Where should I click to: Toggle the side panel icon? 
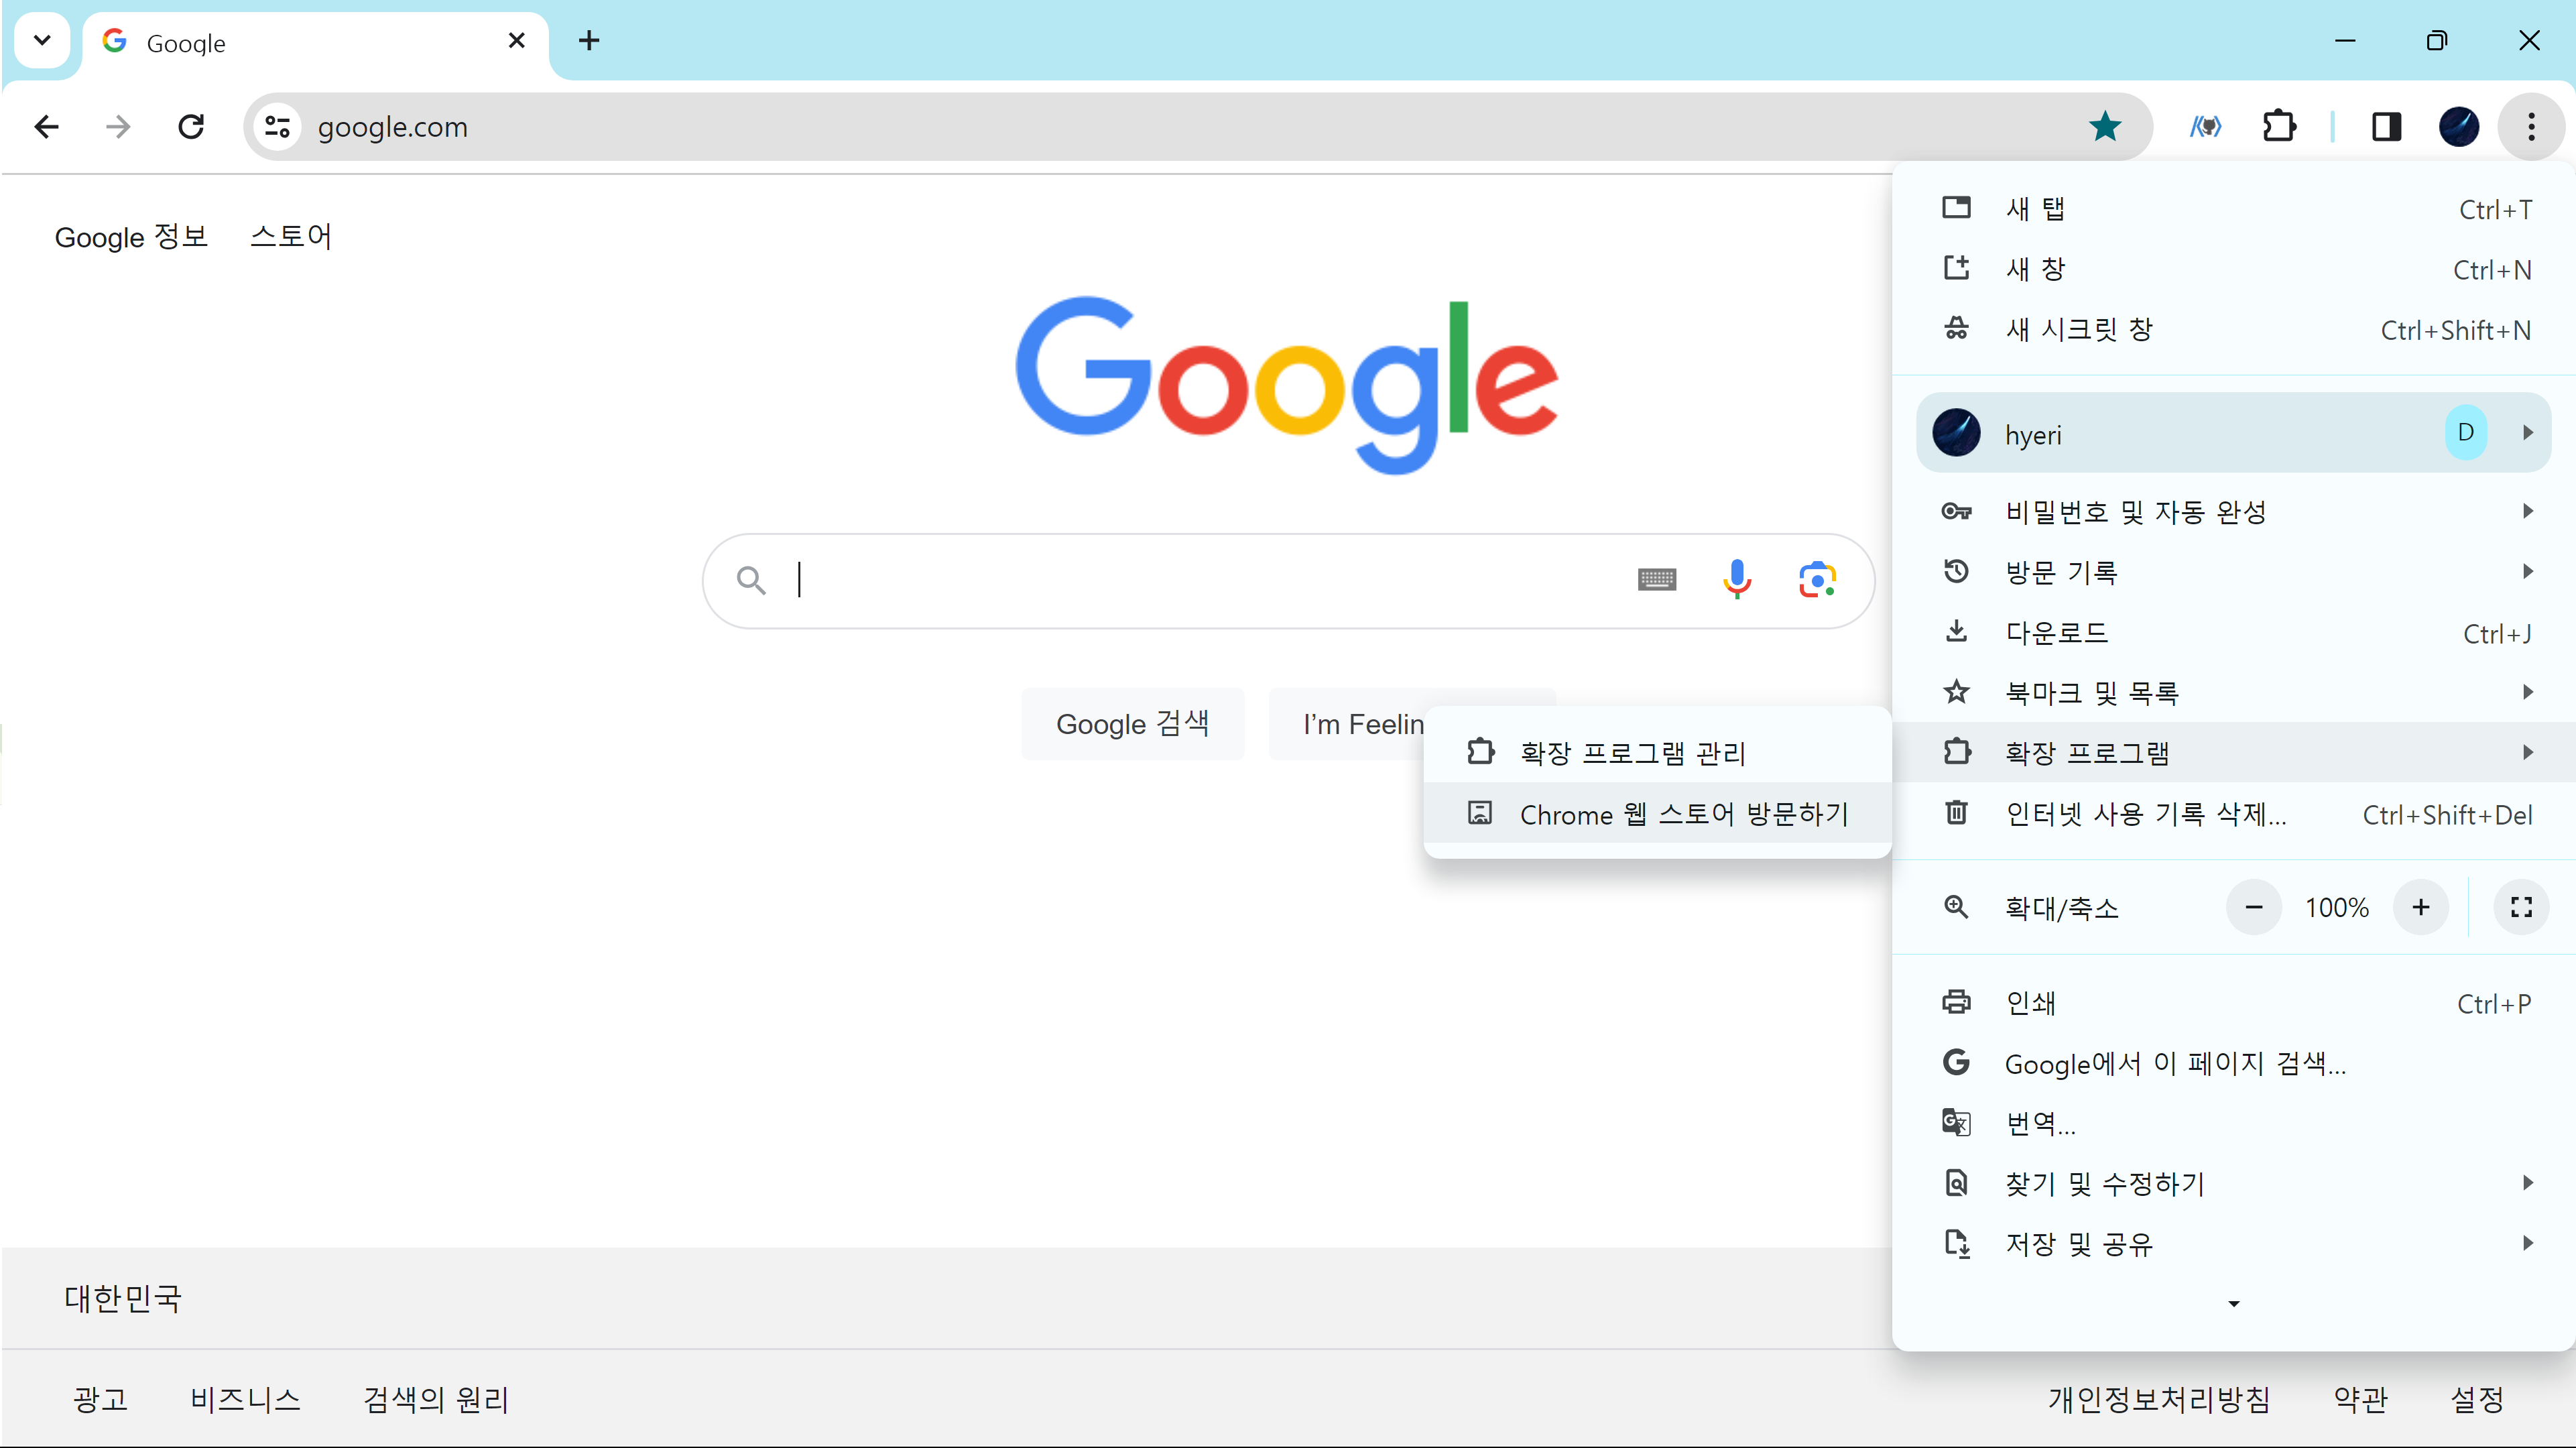(2386, 127)
